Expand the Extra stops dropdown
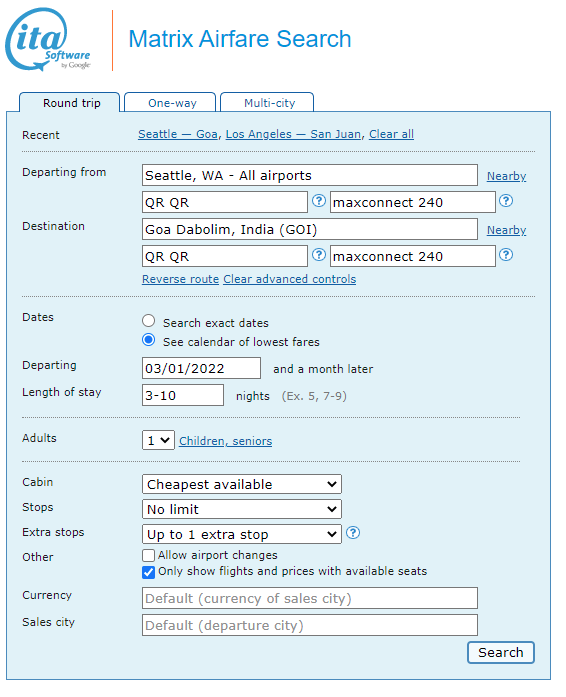The width and height of the screenshot is (566, 697). coord(241,534)
